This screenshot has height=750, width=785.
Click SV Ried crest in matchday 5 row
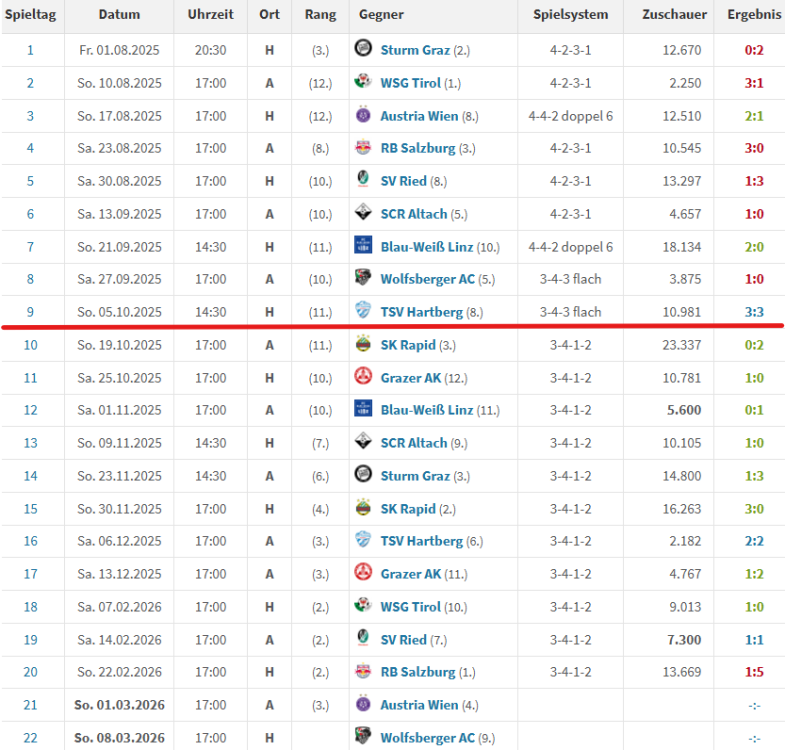point(364,181)
